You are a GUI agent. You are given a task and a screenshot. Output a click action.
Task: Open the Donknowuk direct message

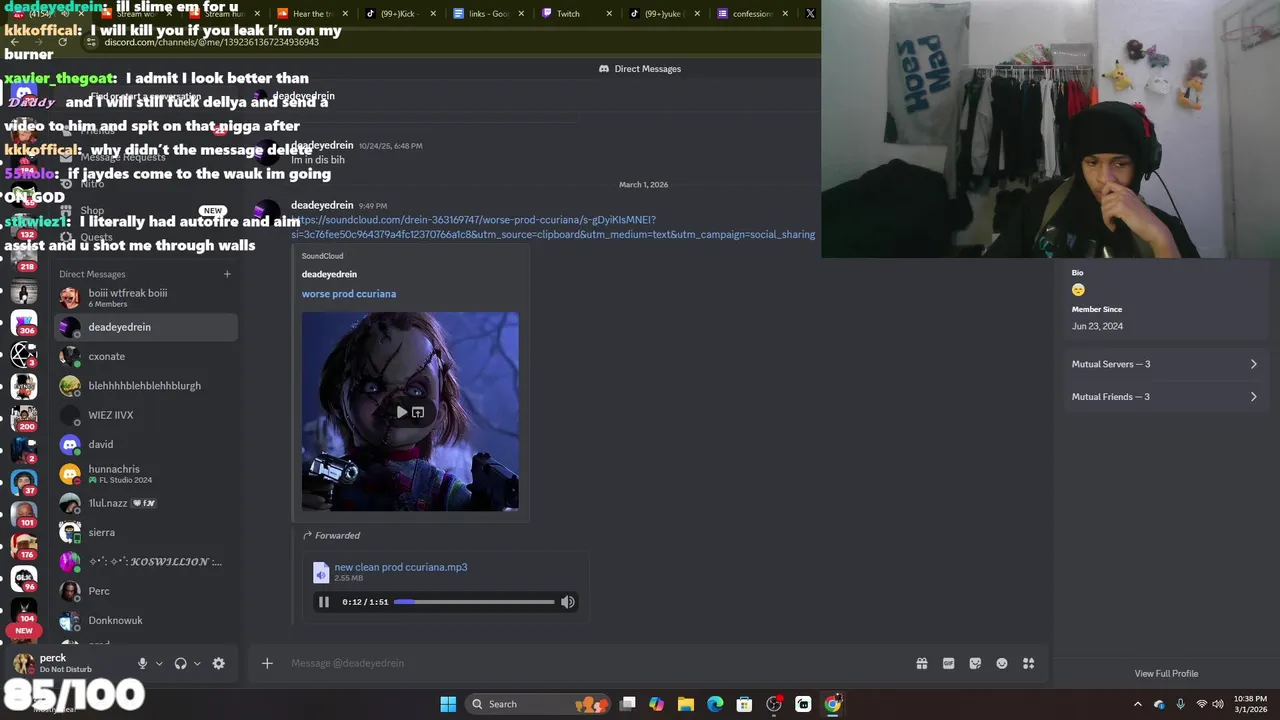[x=146, y=620]
